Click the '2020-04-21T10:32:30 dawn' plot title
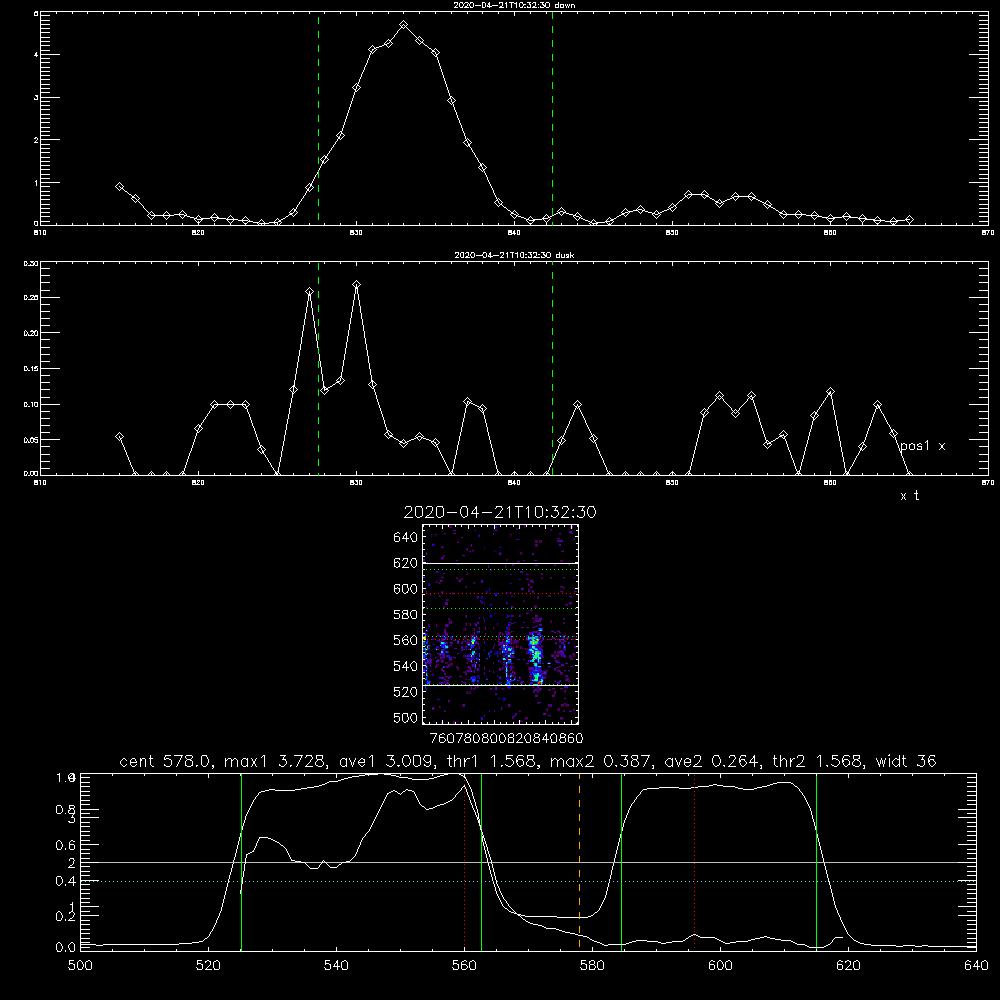The width and height of the screenshot is (1000, 1000). pos(514,5)
